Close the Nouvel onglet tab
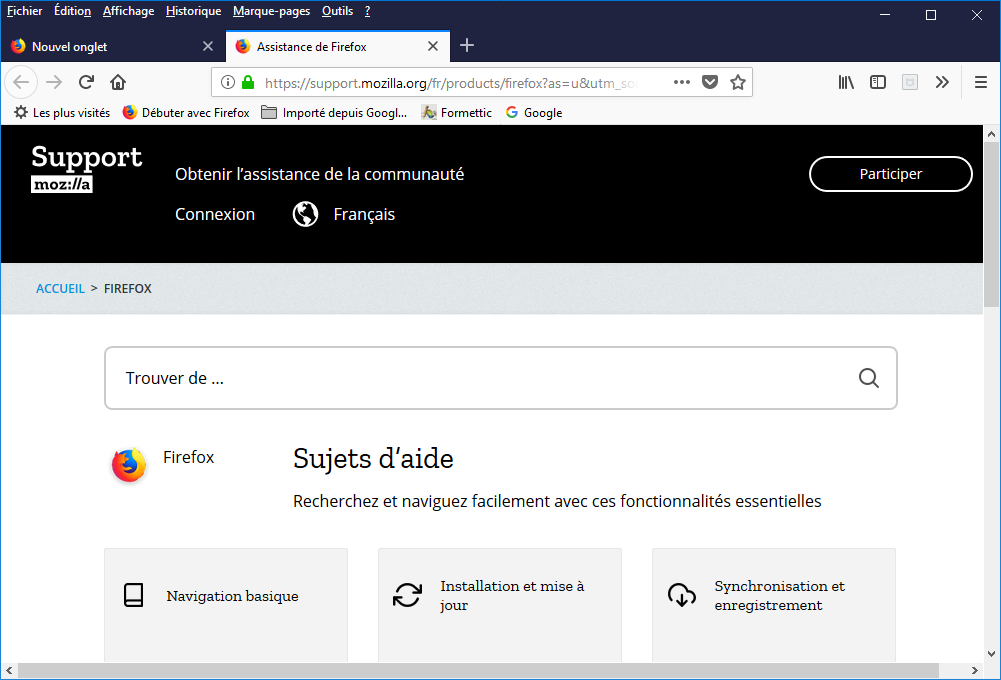This screenshot has width=1001, height=680. [x=207, y=46]
